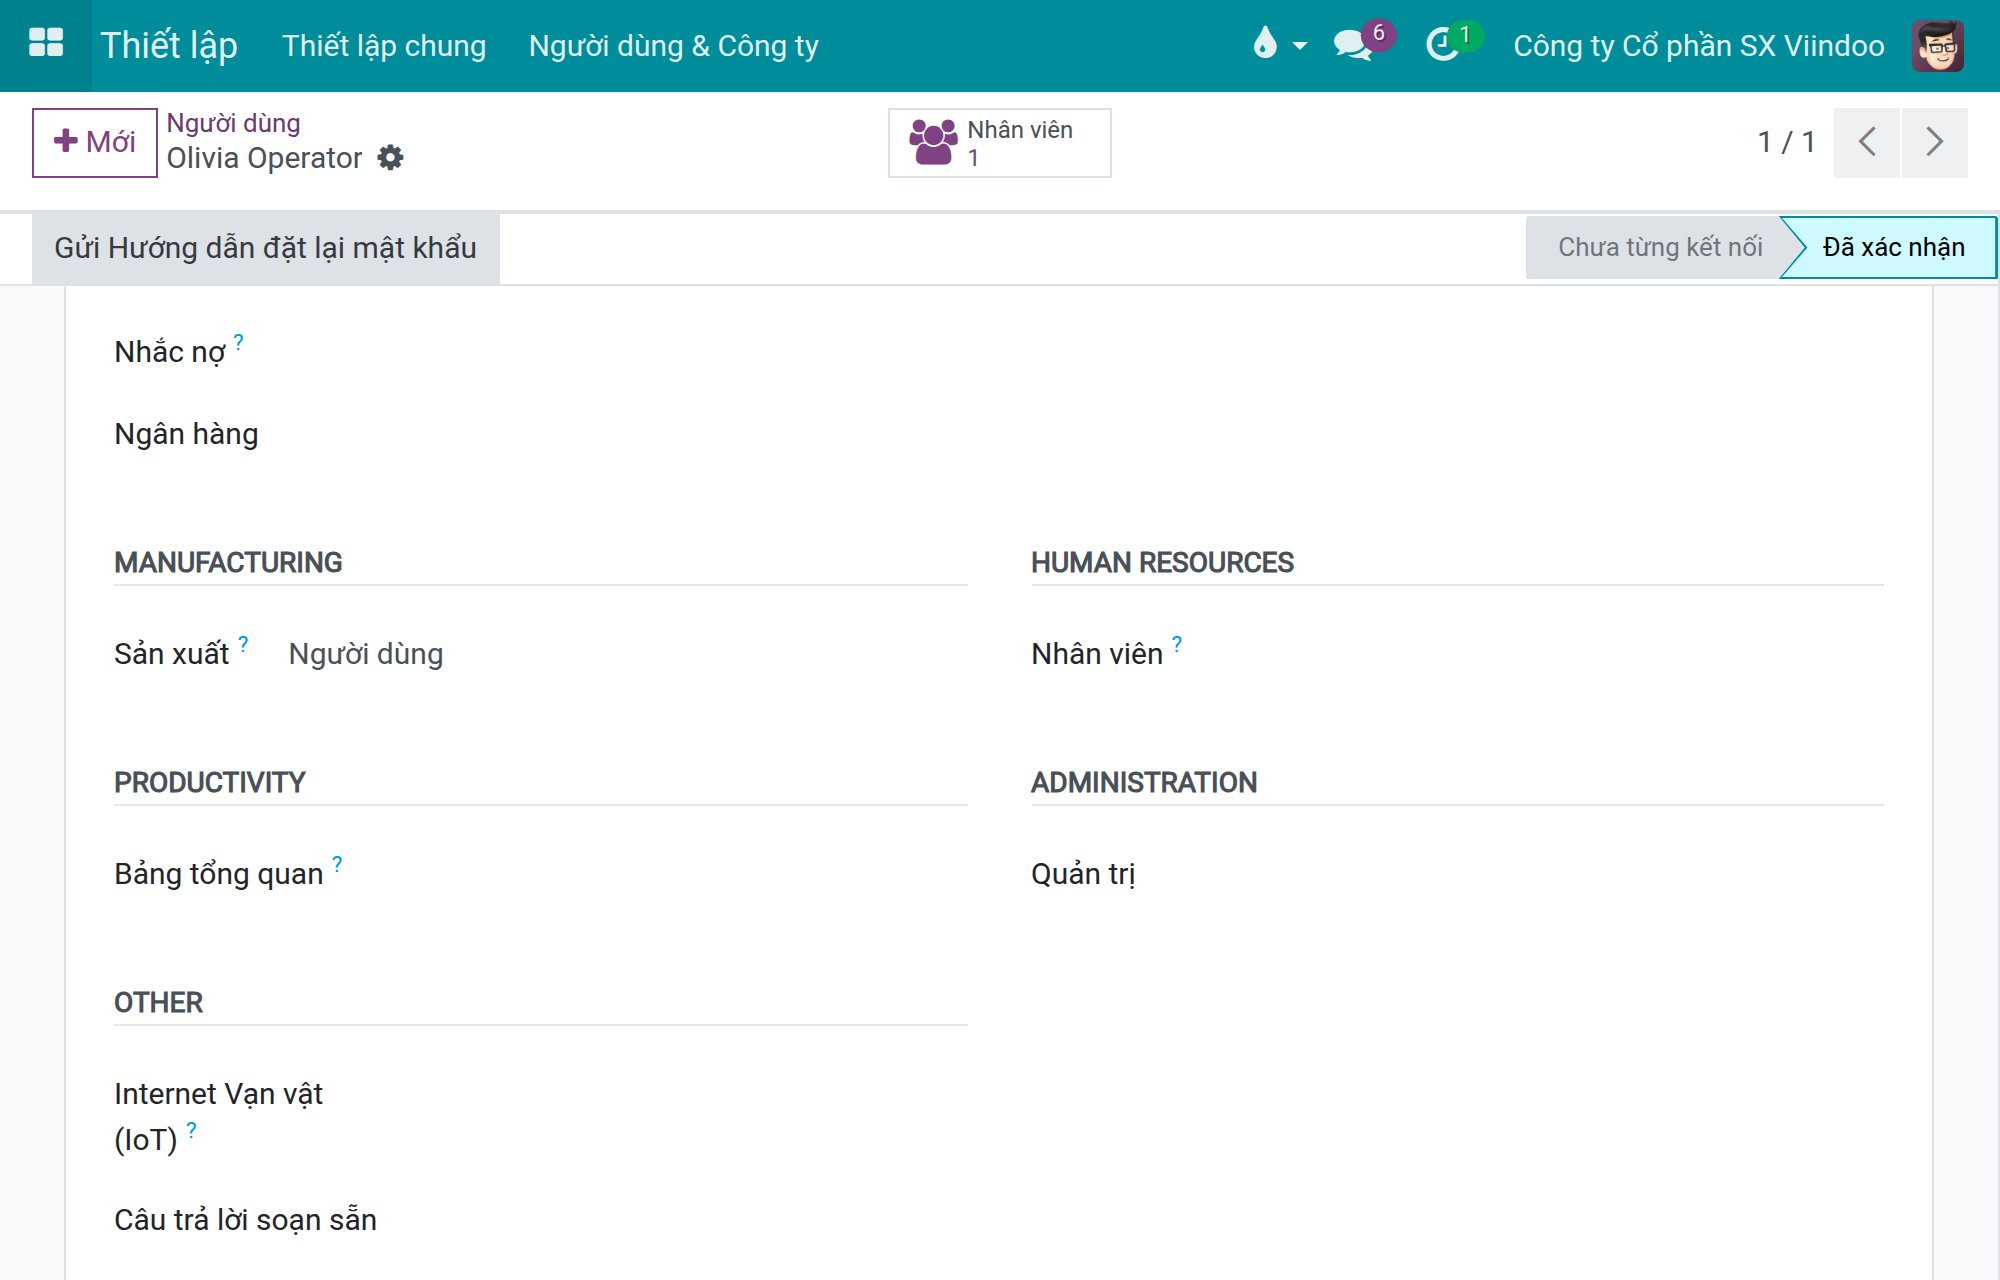Click the OTHER section heading
The width and height of the screenshot is (2000, 1280).
tap(158, 1003)
